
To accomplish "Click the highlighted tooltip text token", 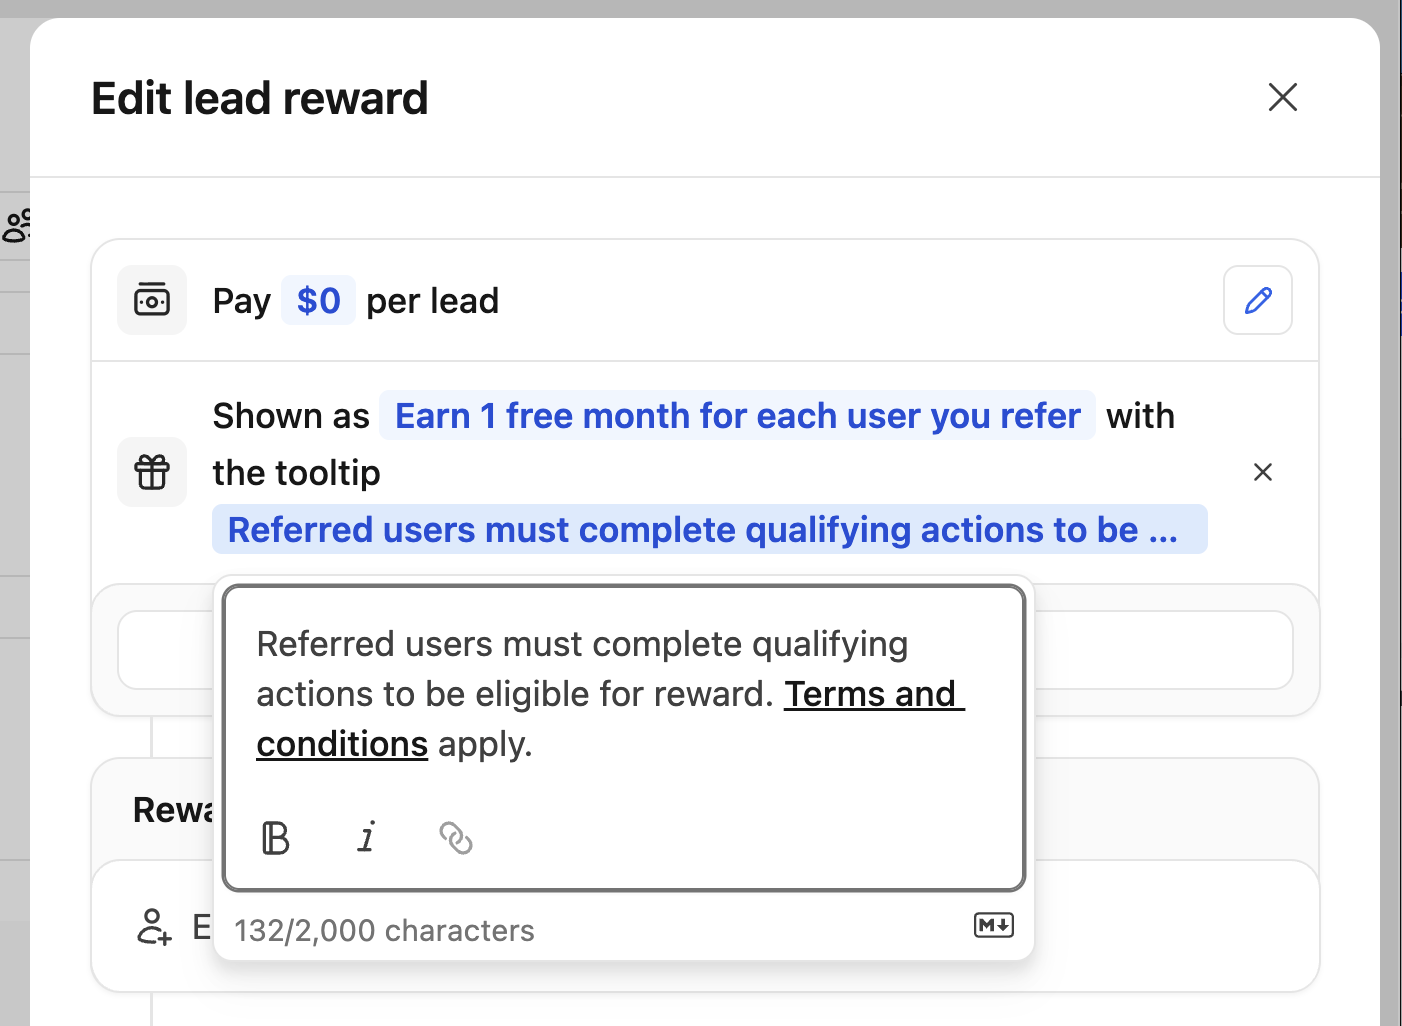I will tap(709, 529).
